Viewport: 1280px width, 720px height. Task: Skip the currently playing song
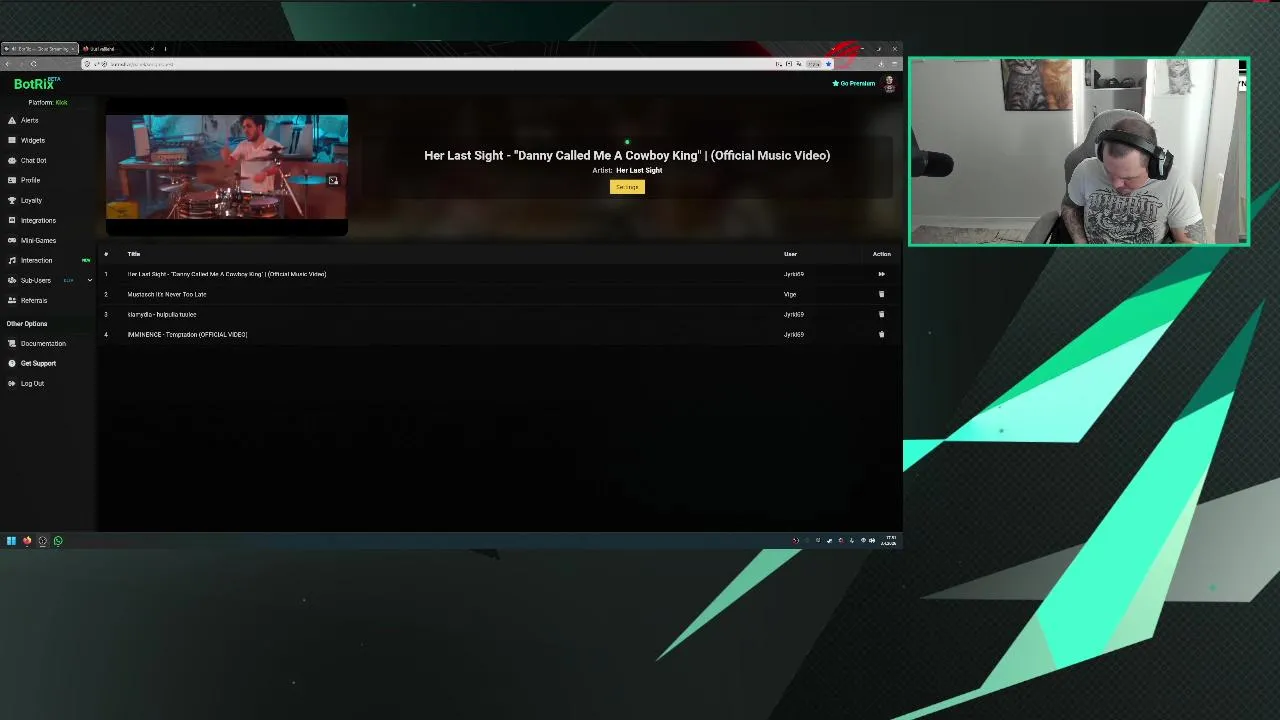(x=881, y=274)
